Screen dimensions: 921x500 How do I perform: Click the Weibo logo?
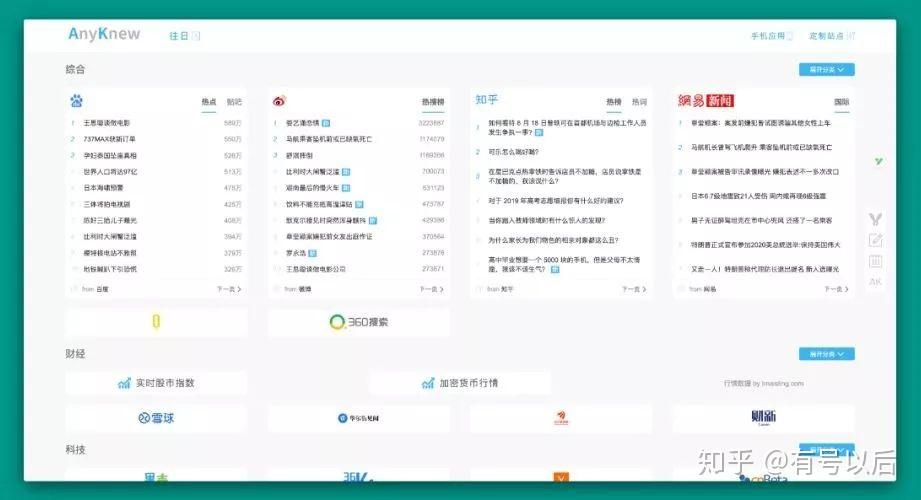click(x=279, y=100)
